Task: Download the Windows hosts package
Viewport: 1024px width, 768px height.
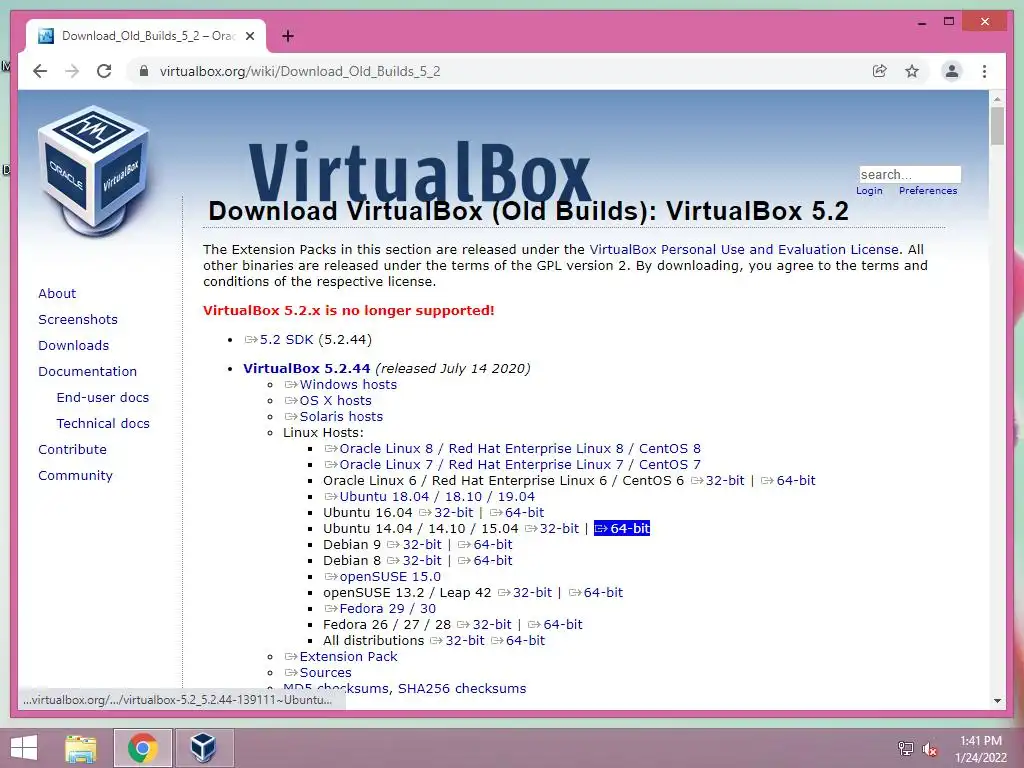Action: point(340,385)
